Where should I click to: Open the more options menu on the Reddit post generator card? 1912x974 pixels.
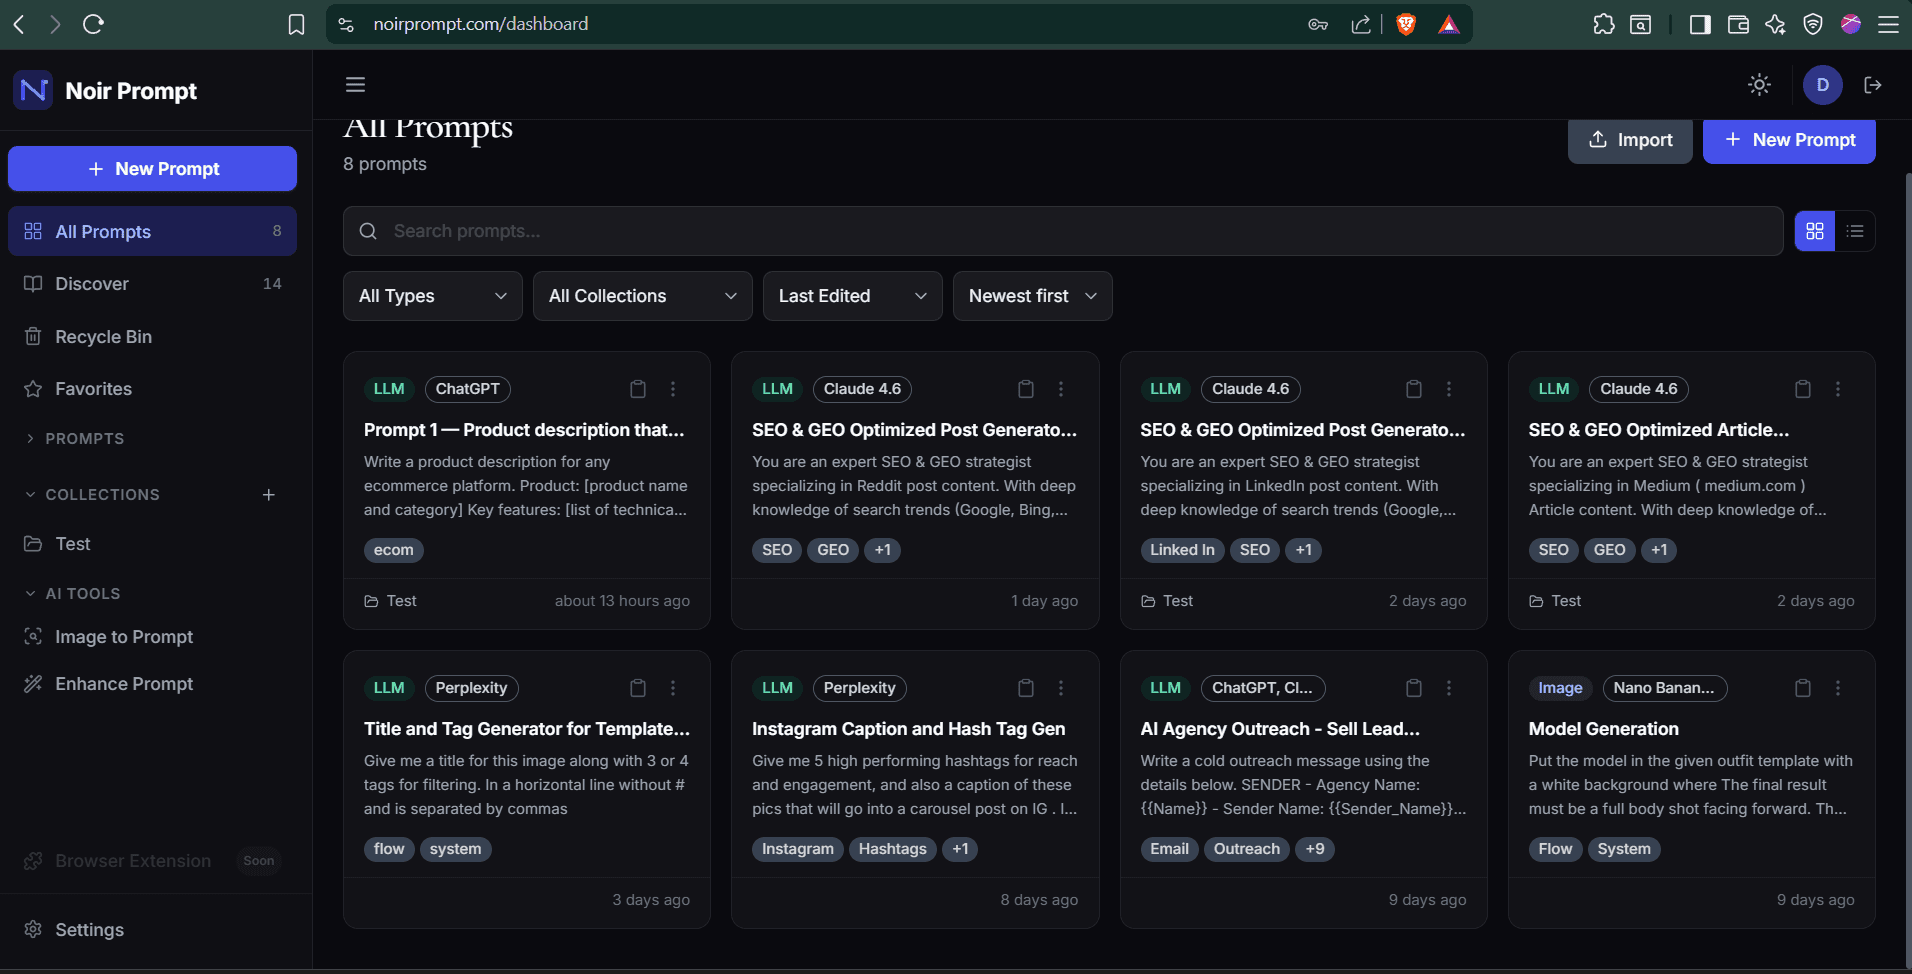click(1061, 389)
